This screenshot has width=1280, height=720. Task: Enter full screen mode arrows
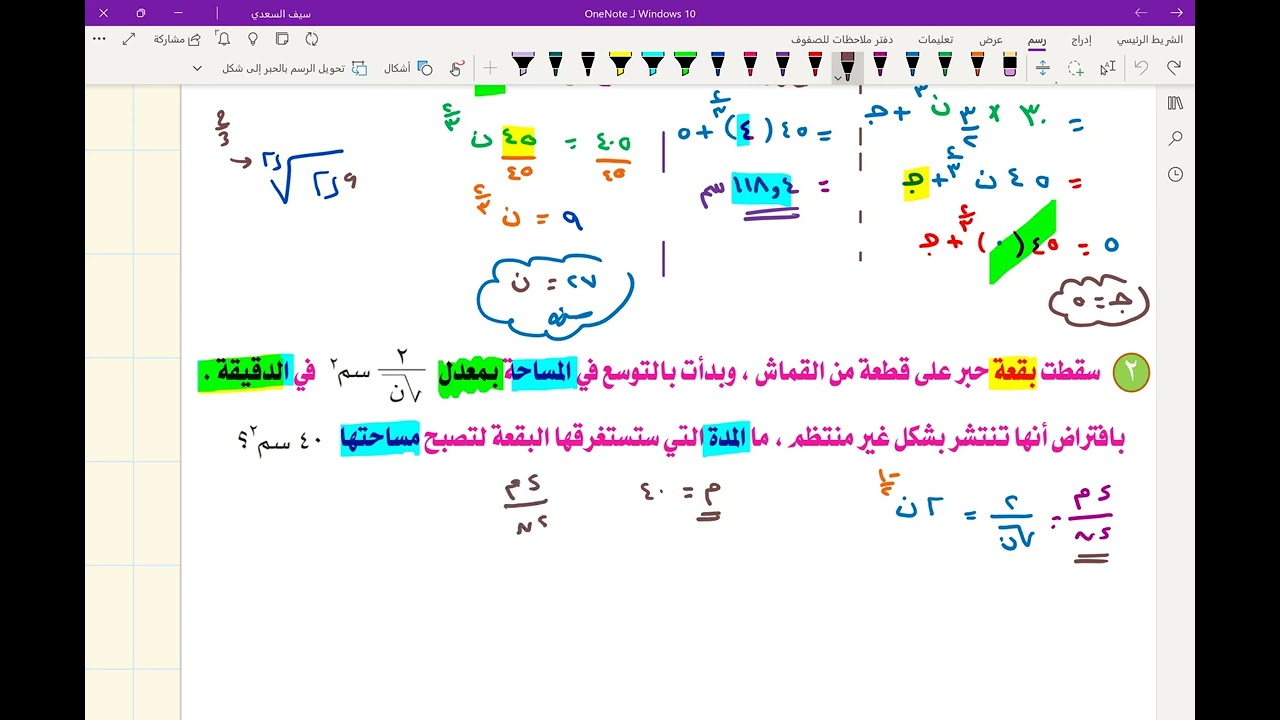pyautogui.click(x=129, y=39)
